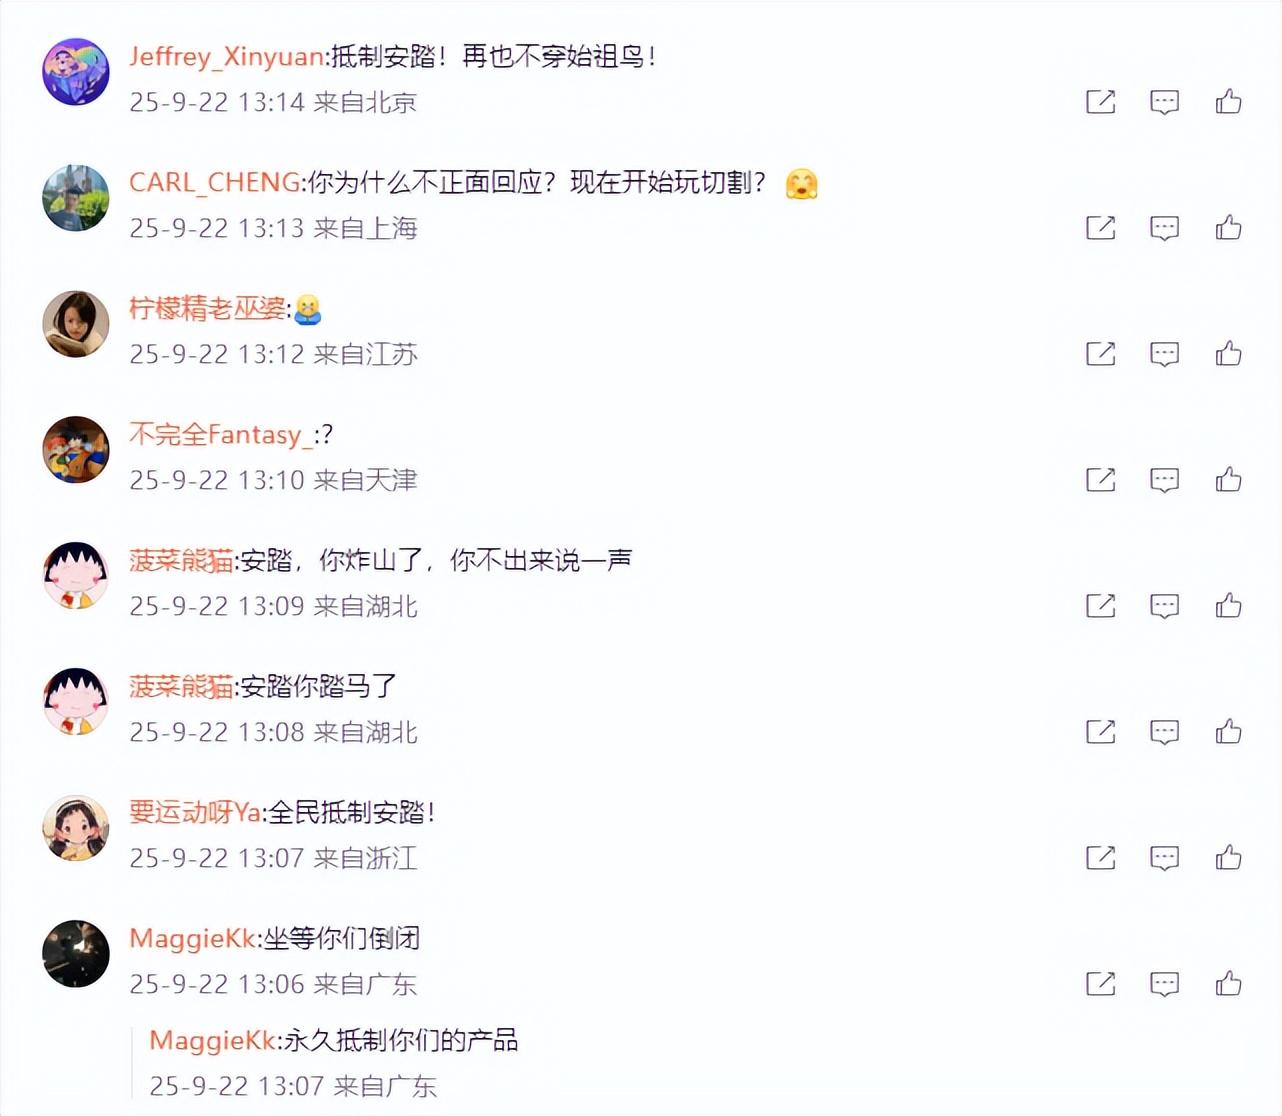The image size is (1282, 1116).
Task: Like the 全民抵制安踏 comment
Action: click(x=1228, y=857)
